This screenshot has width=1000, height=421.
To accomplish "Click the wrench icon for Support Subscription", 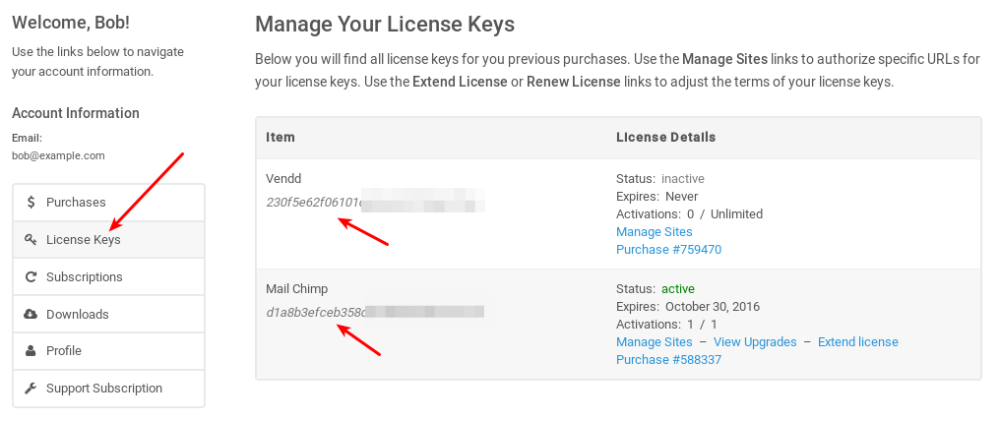I will 31,388.
